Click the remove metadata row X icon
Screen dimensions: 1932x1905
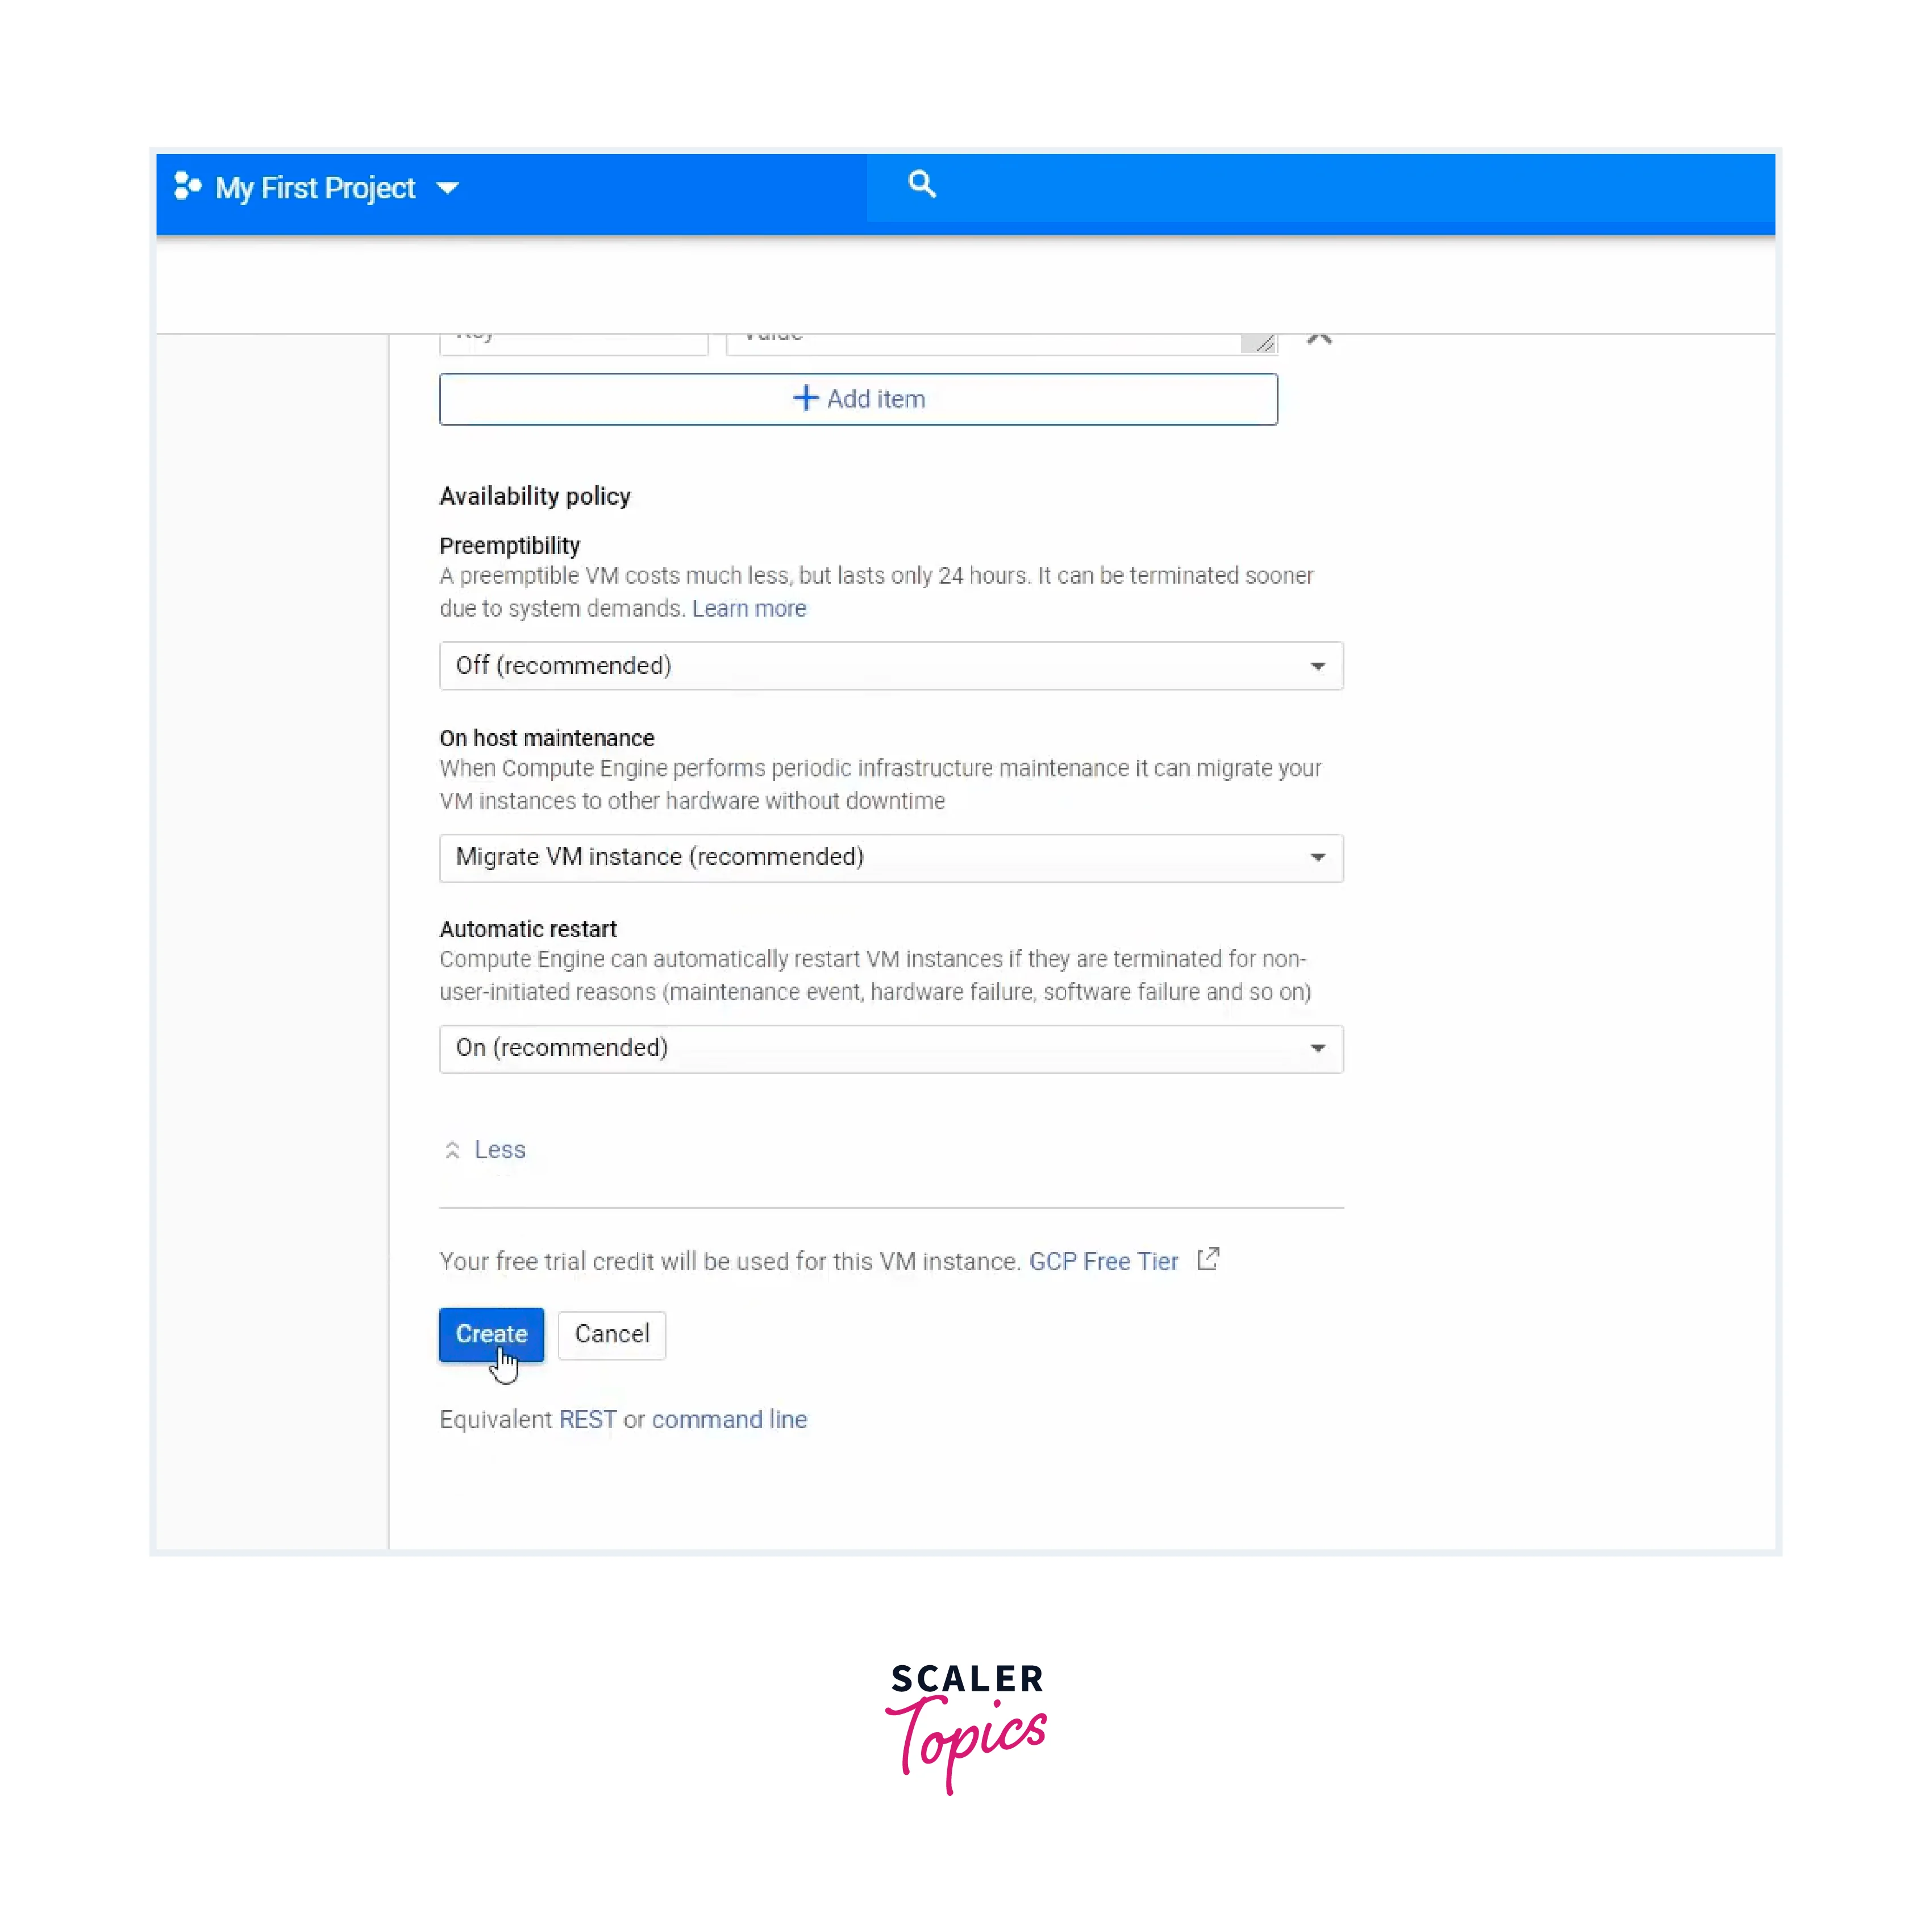click(x=1320, y=335)
